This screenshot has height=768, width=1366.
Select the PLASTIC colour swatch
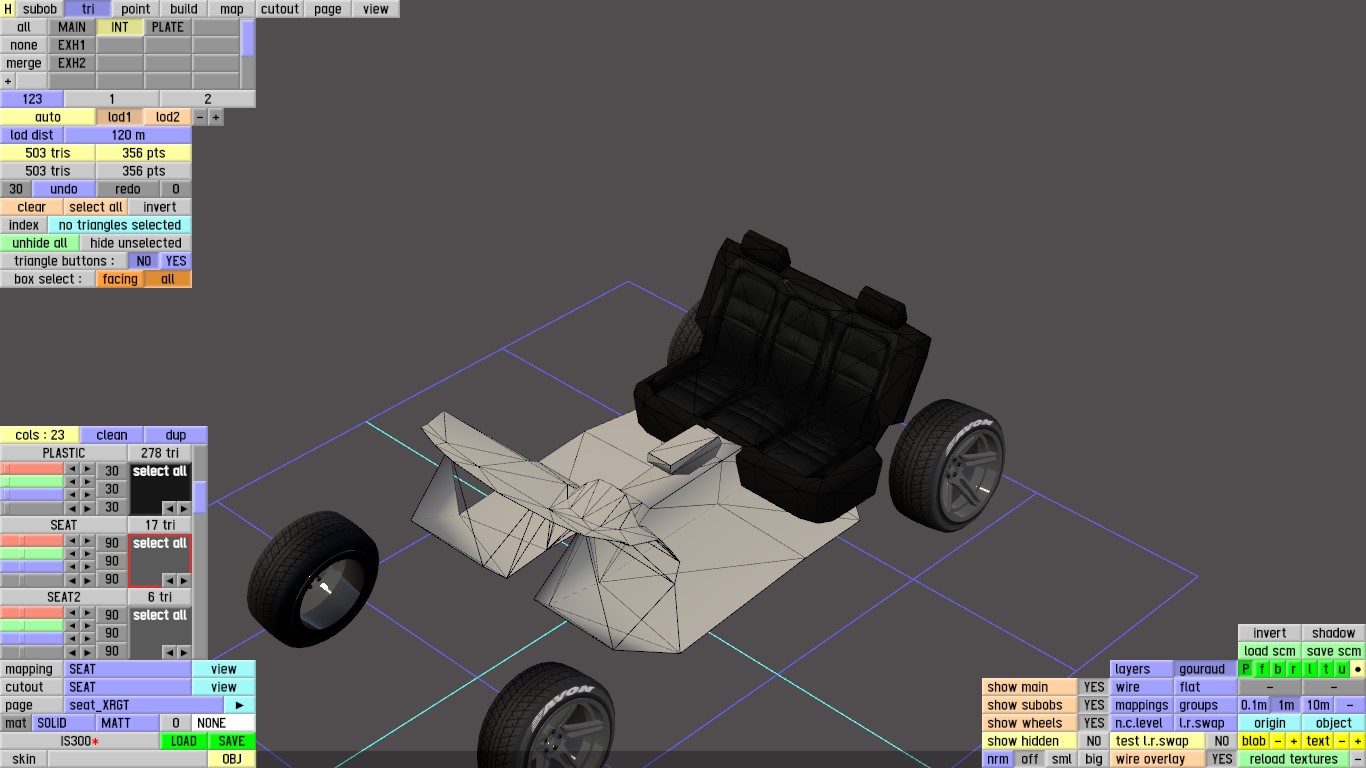tap(160, 489)
